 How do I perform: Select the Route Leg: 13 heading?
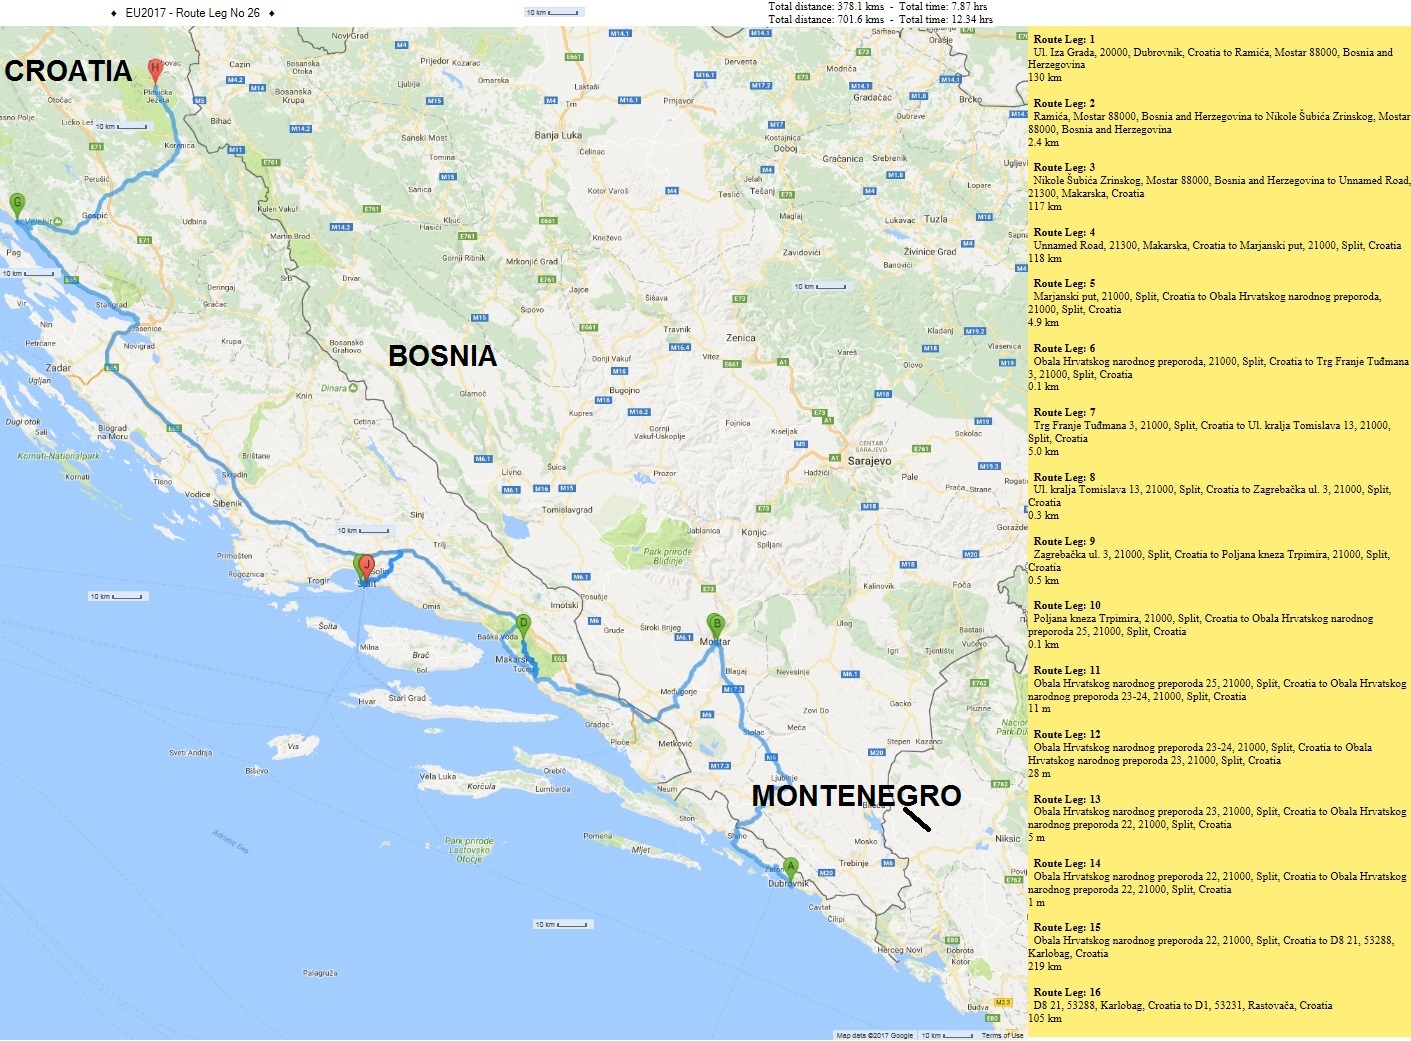point(1067,799)
